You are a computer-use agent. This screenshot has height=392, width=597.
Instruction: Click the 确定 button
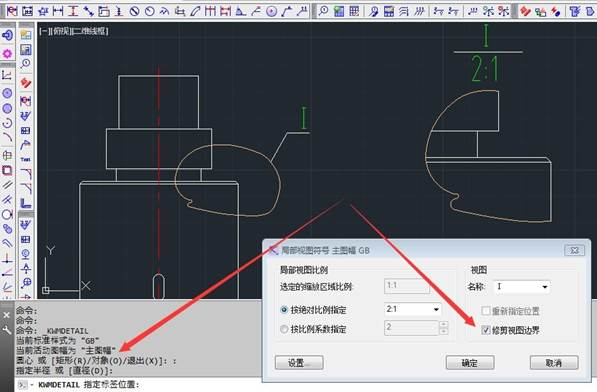[x=470, y=363]
